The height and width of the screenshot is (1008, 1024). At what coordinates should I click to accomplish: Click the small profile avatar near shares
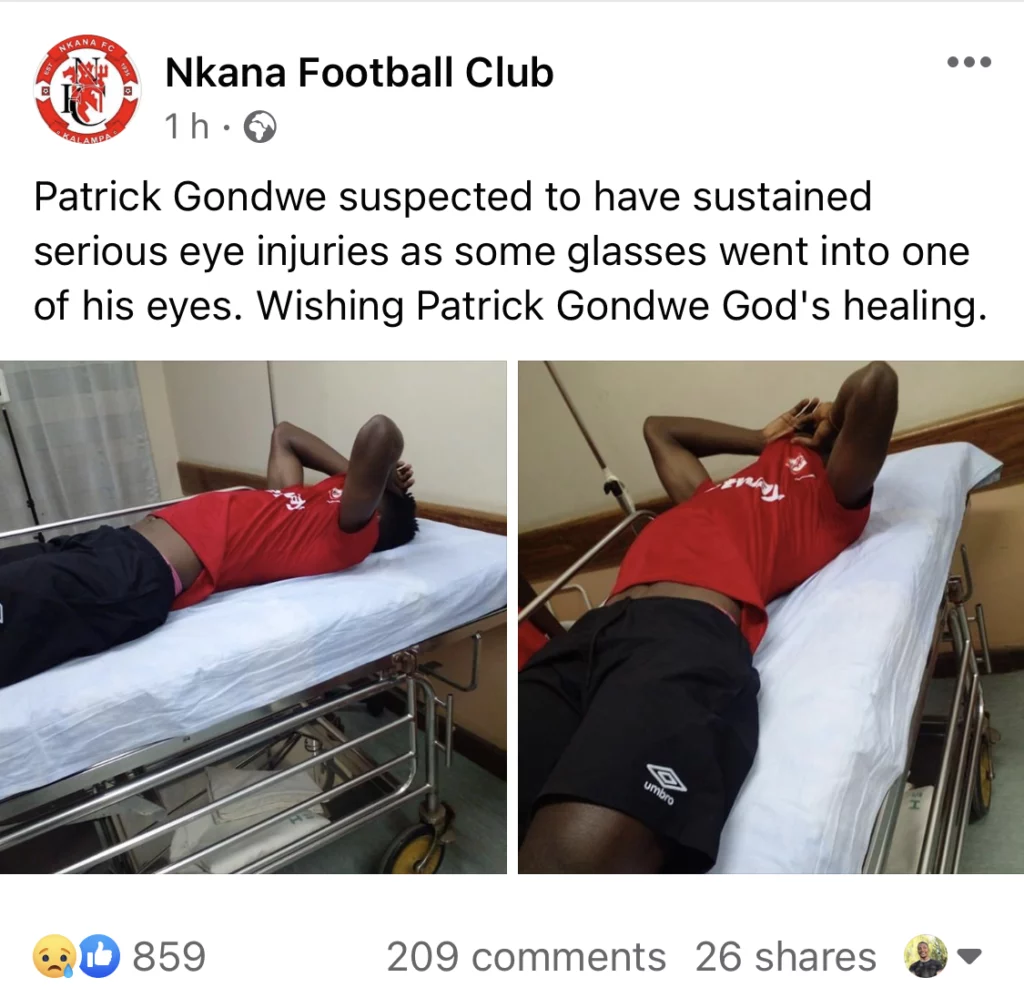(x=925, y=956)
